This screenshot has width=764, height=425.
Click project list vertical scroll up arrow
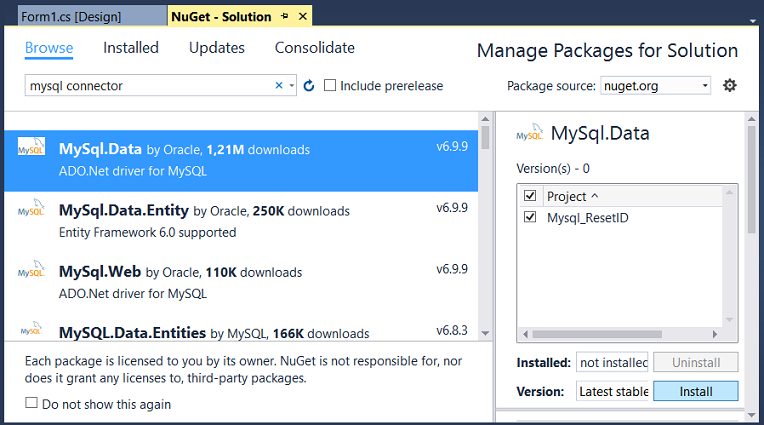point(729,193)
